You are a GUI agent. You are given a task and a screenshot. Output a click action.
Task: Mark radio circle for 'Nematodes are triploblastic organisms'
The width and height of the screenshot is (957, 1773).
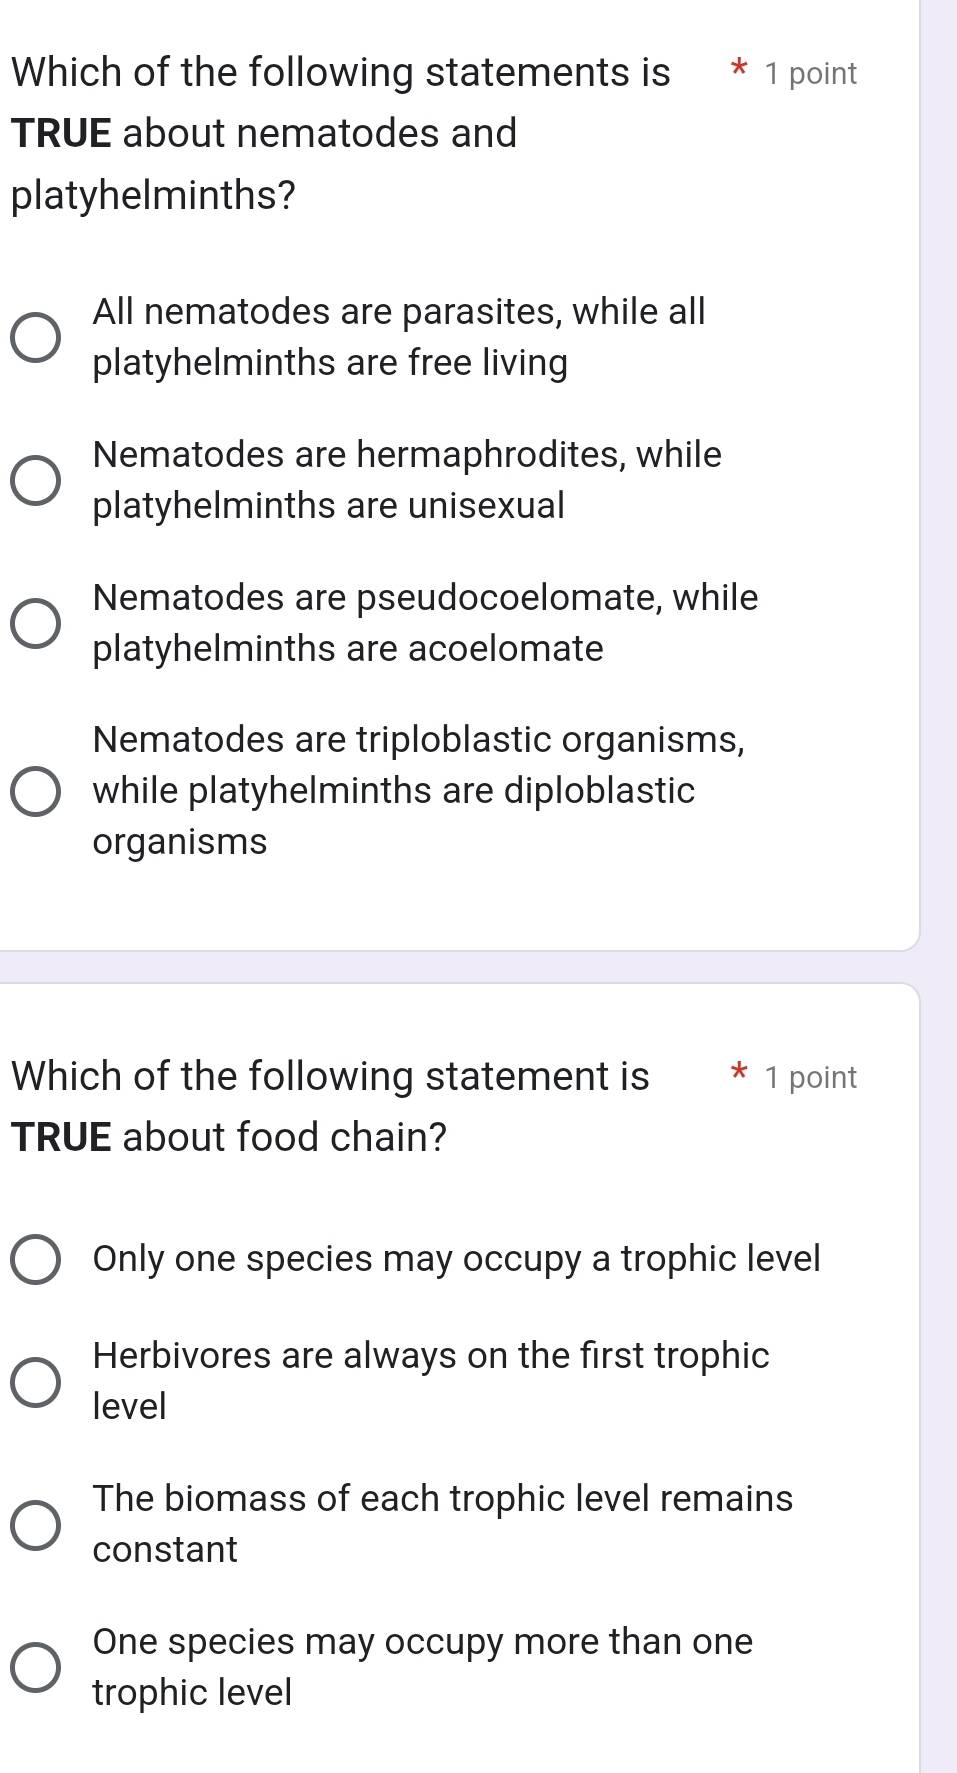click(x=35, y=791)
